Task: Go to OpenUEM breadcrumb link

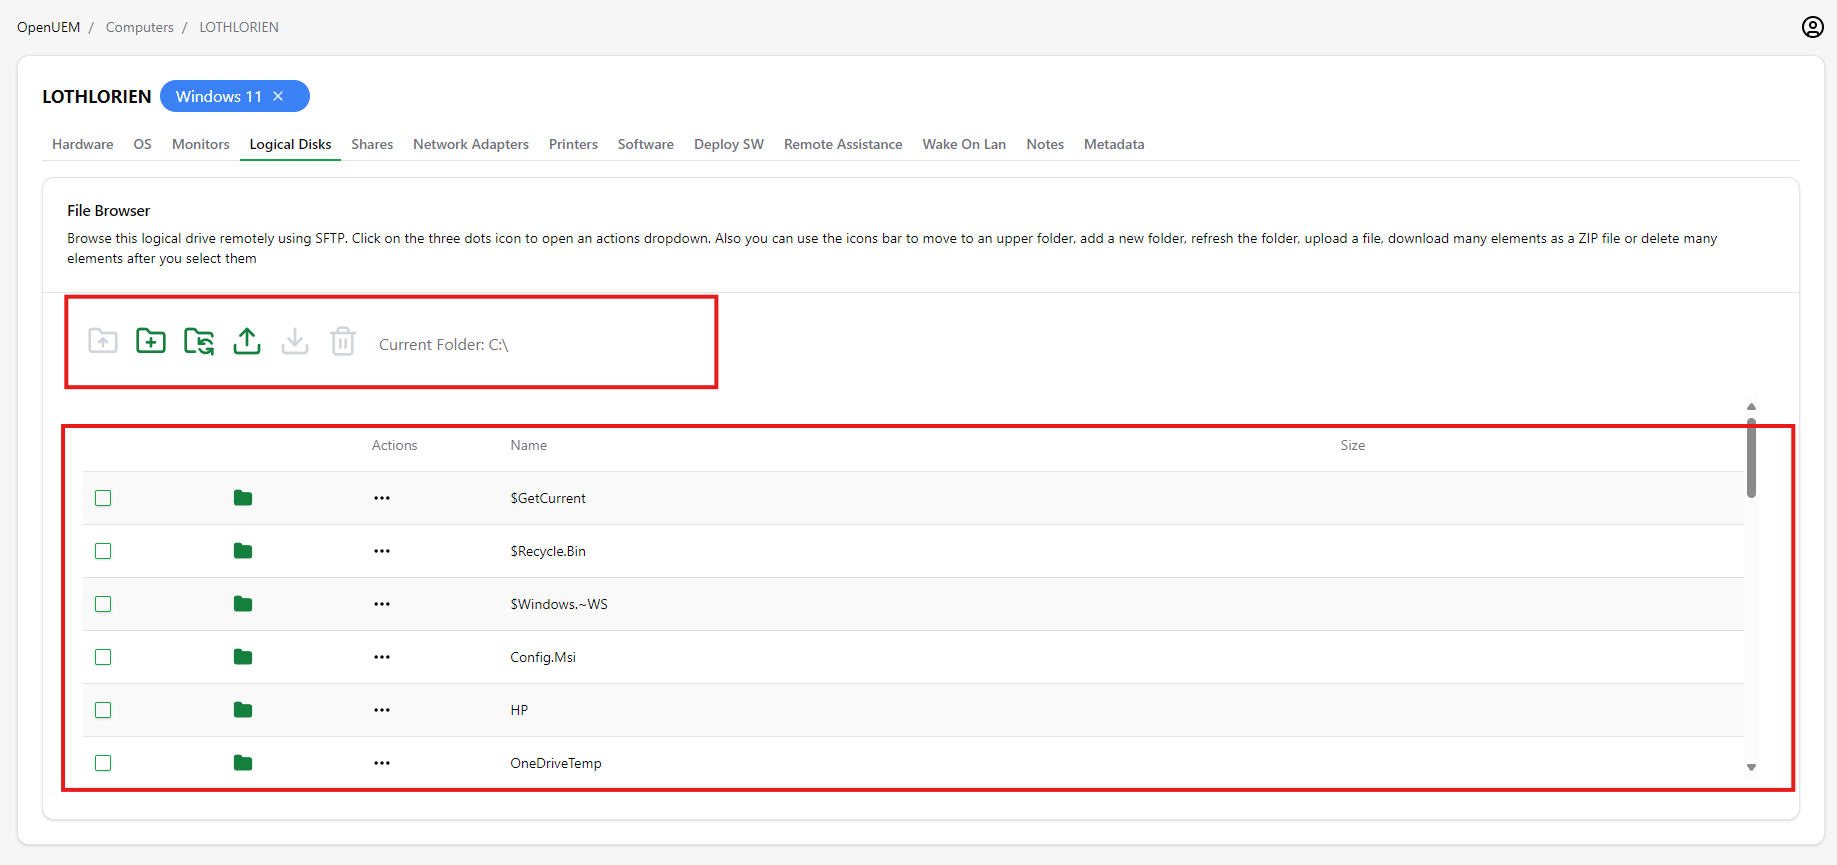Action: pos(48,27)
